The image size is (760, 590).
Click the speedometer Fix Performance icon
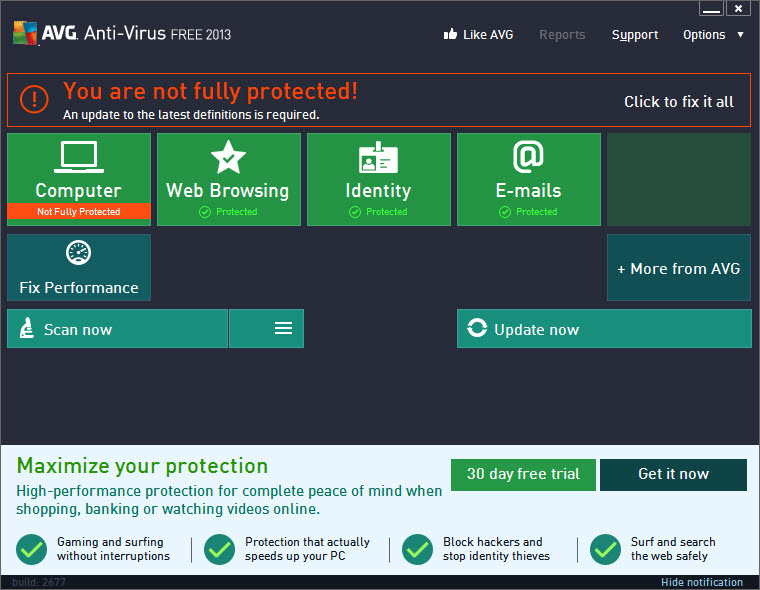tap(79, 253)
